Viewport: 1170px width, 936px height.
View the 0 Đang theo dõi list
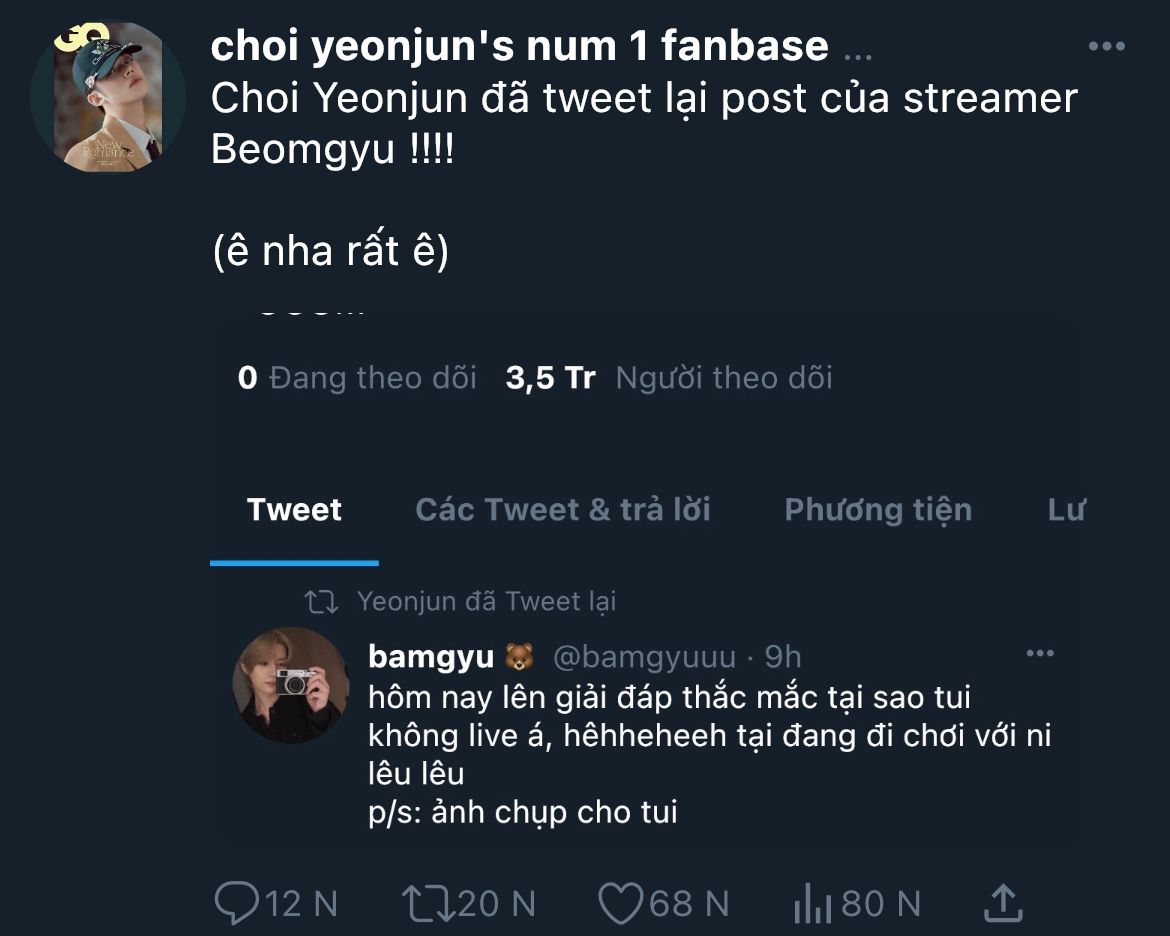point(357,378)
